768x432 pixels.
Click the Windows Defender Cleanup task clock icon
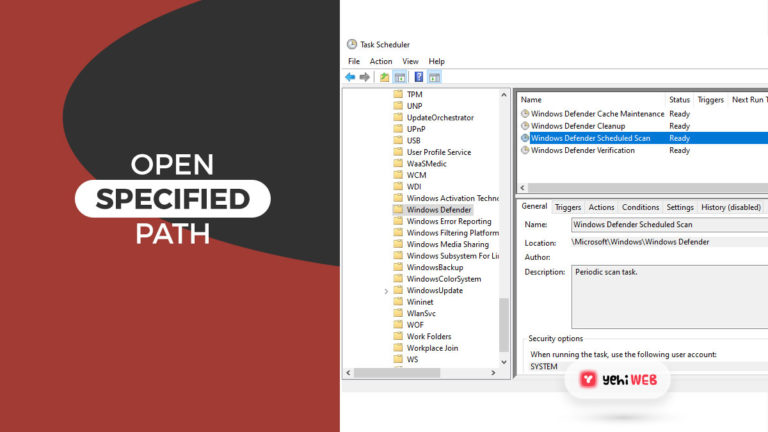525,126
